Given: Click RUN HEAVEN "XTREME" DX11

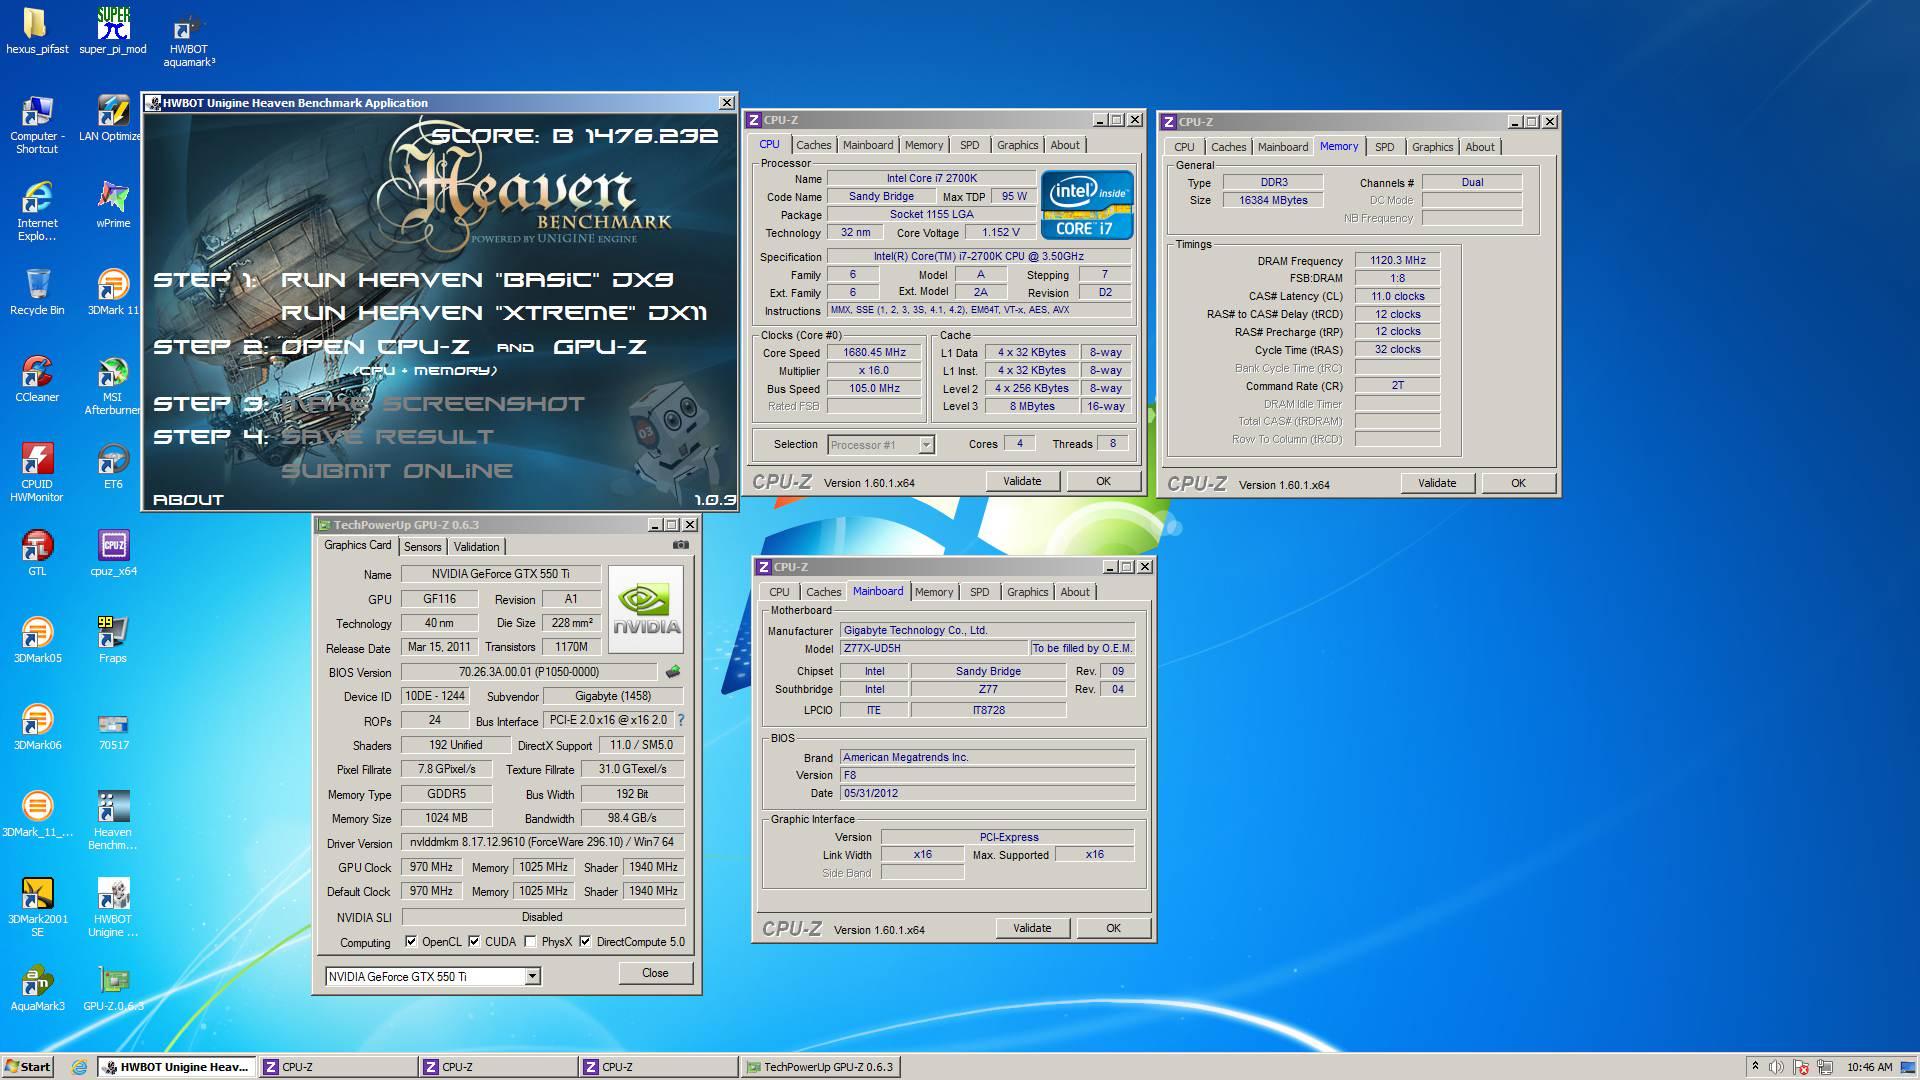Looking at the screenshot, I should pyautogui.click(x=494, y=313).
